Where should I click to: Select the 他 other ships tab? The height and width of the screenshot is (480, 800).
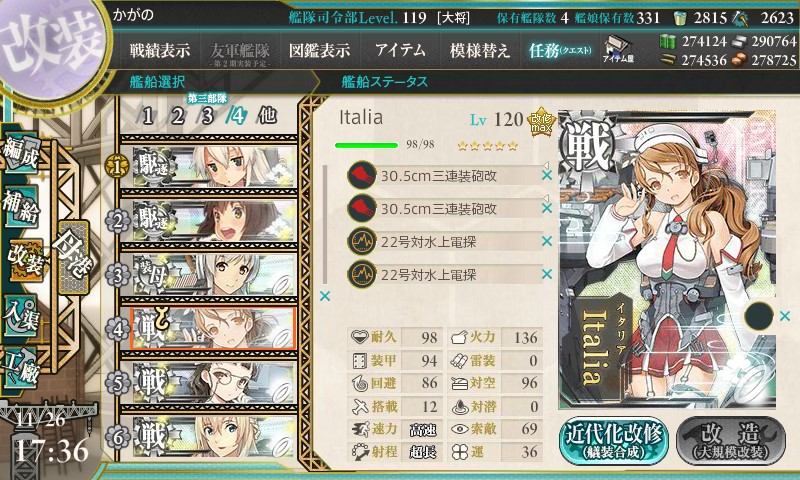(x=267, y=116)
